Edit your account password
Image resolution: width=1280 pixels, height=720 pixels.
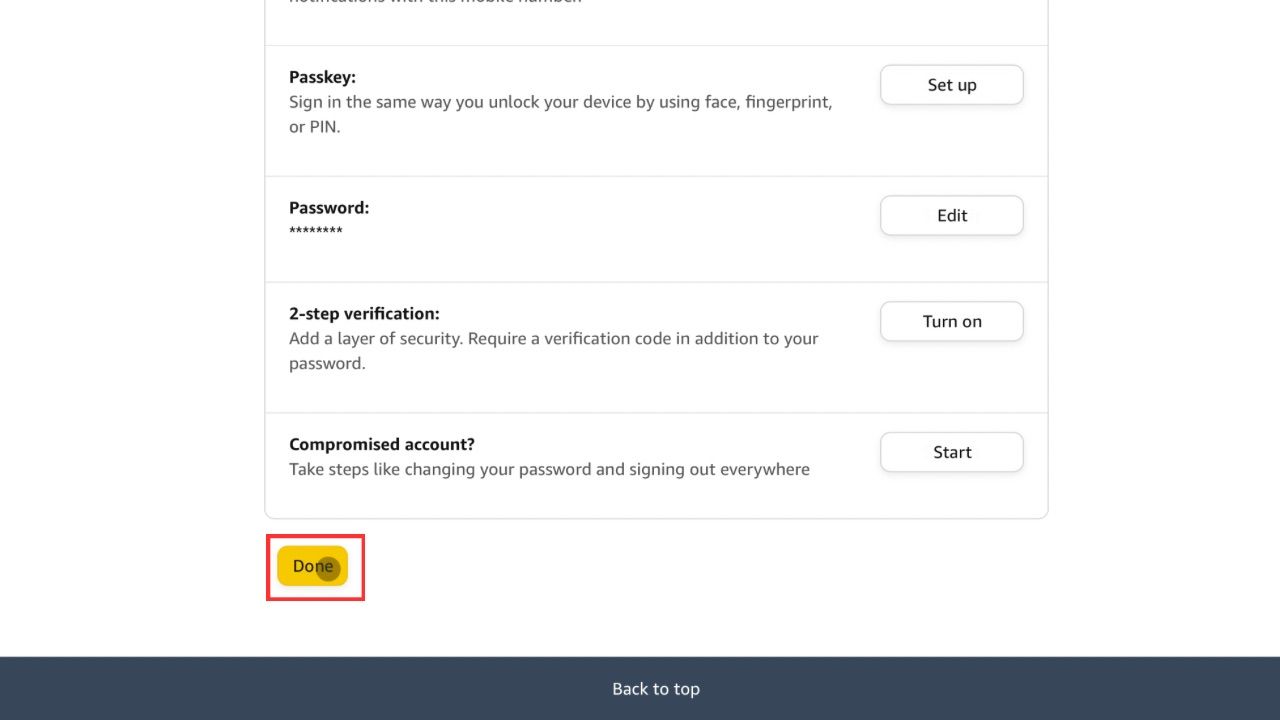(x=951, y=215)
